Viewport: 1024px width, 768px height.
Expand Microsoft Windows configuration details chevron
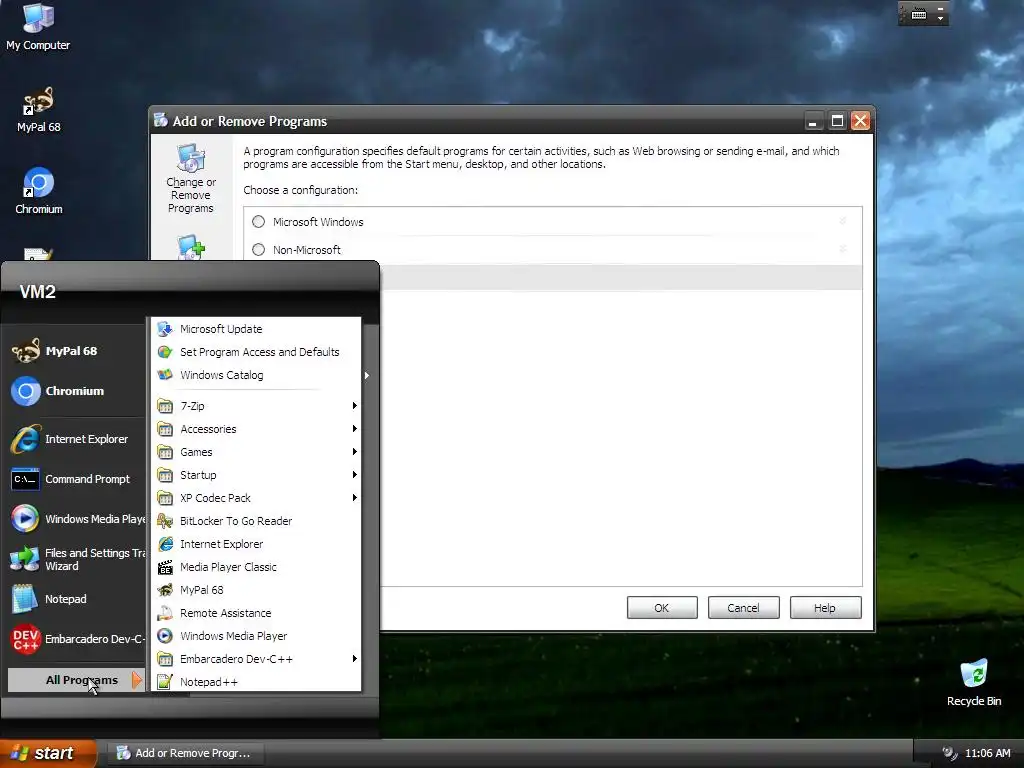coord(842,221)
